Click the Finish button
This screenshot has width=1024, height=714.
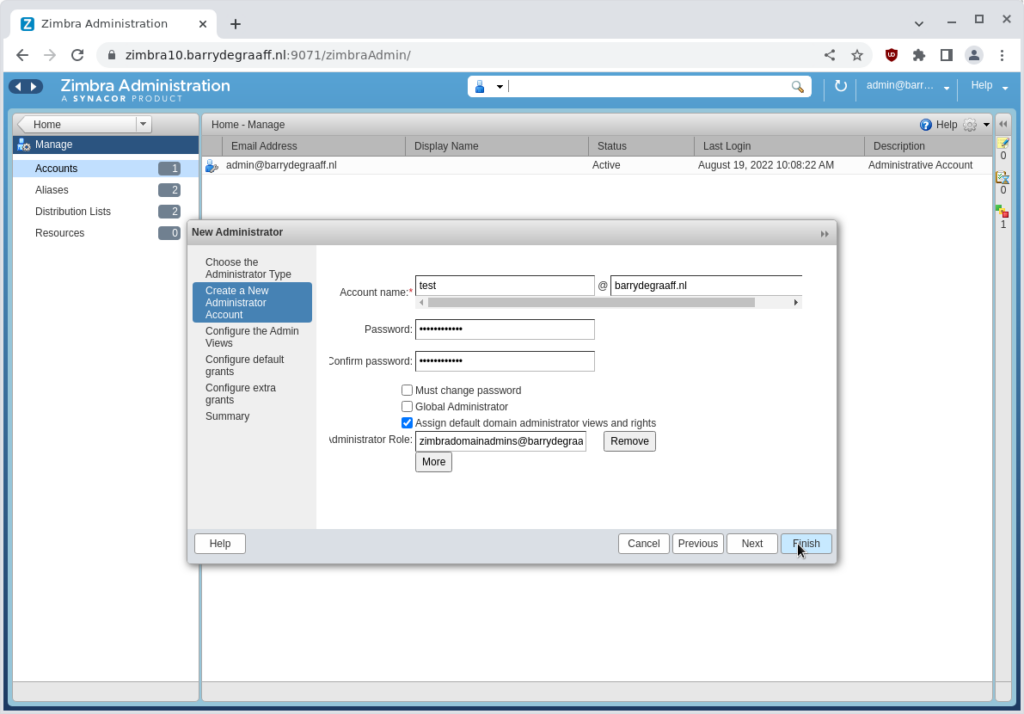(x=806, y=543)
